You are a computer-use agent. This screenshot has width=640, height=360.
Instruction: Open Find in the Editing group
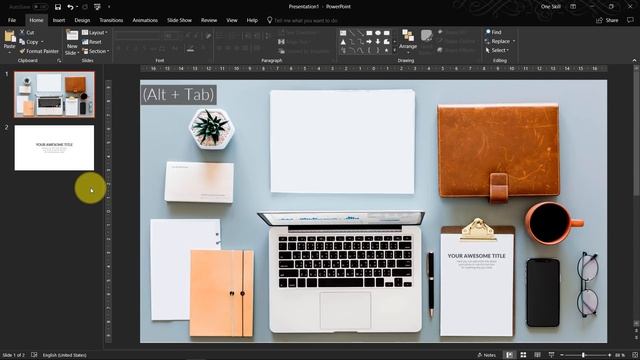pyautogui.click(x=493, y=32)
